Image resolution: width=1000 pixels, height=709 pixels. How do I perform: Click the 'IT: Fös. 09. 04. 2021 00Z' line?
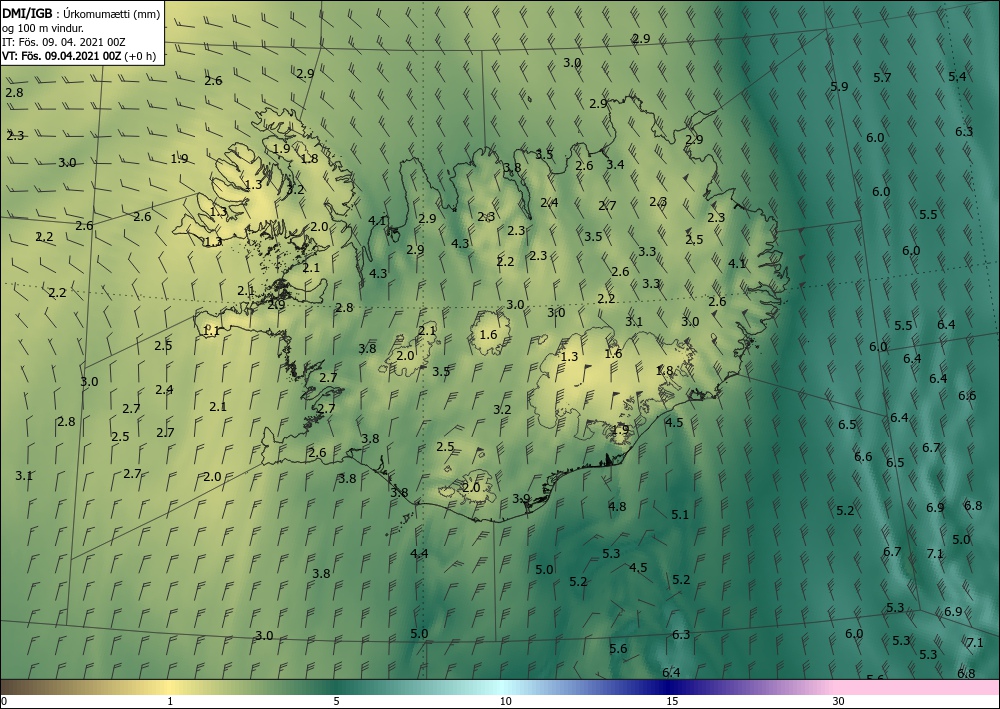[x=64, y=42]
